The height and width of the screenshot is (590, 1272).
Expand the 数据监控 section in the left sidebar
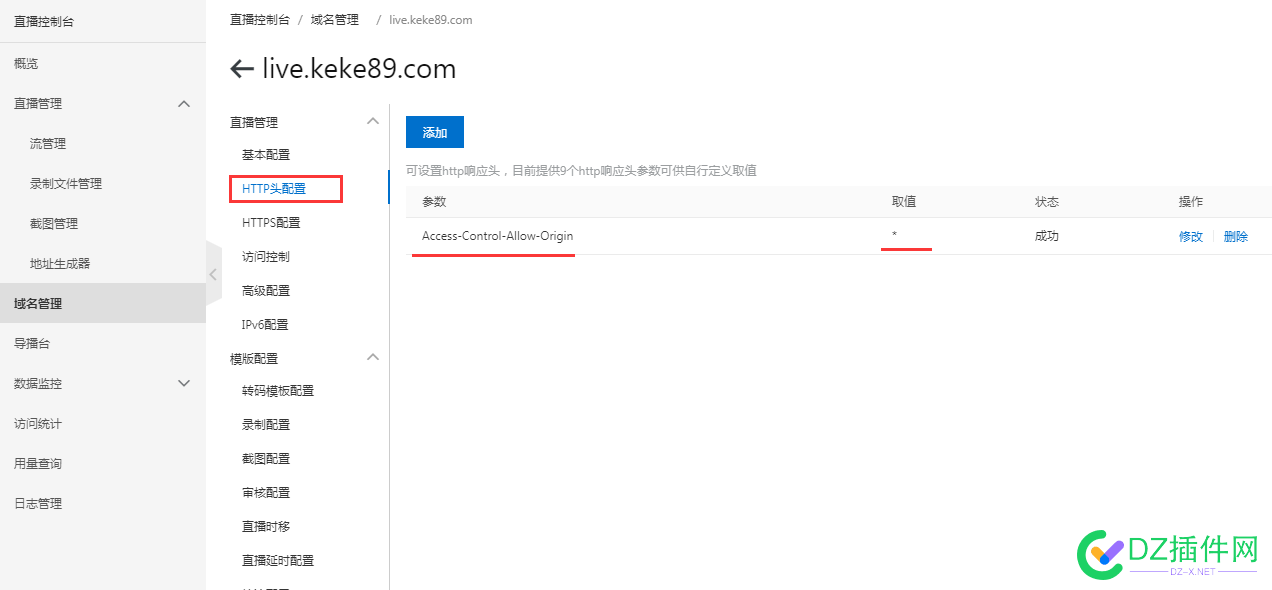point(184,383)
